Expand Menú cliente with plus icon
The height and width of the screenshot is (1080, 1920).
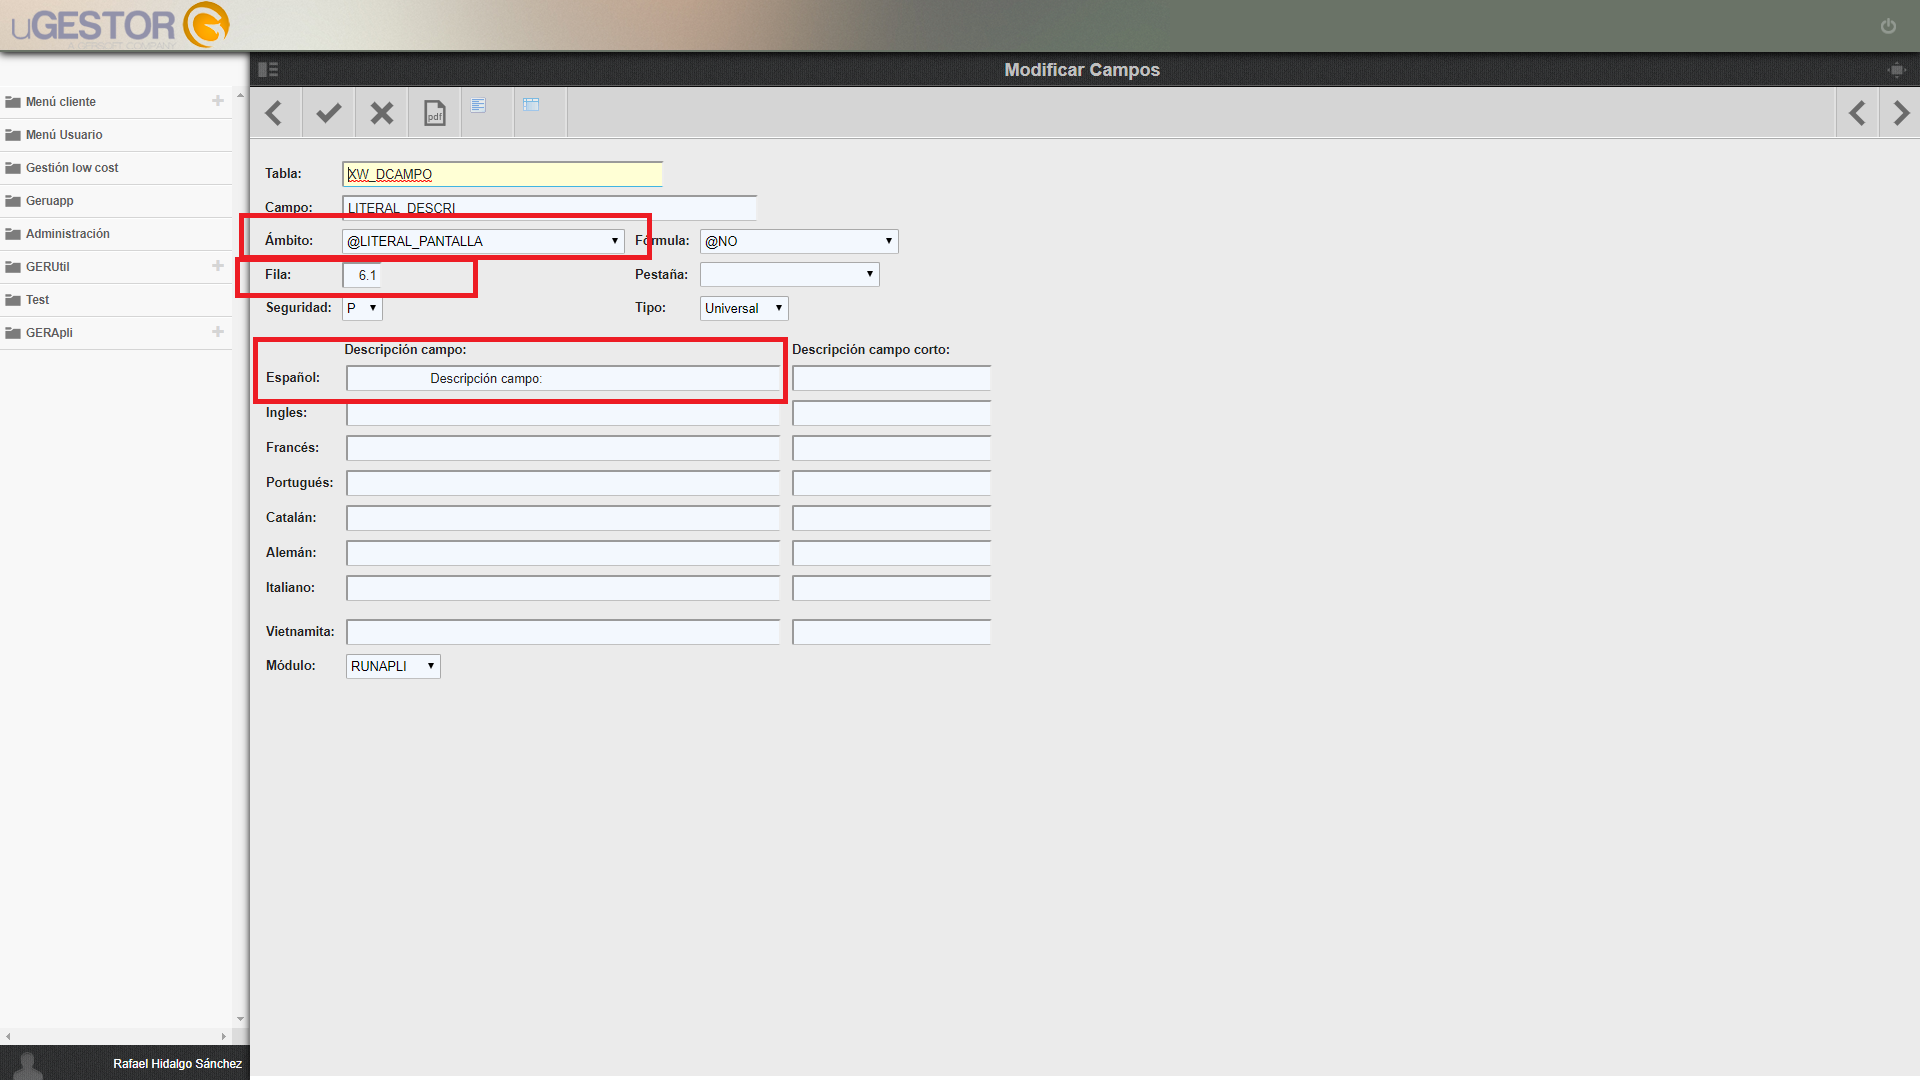[x=218, y=101]
